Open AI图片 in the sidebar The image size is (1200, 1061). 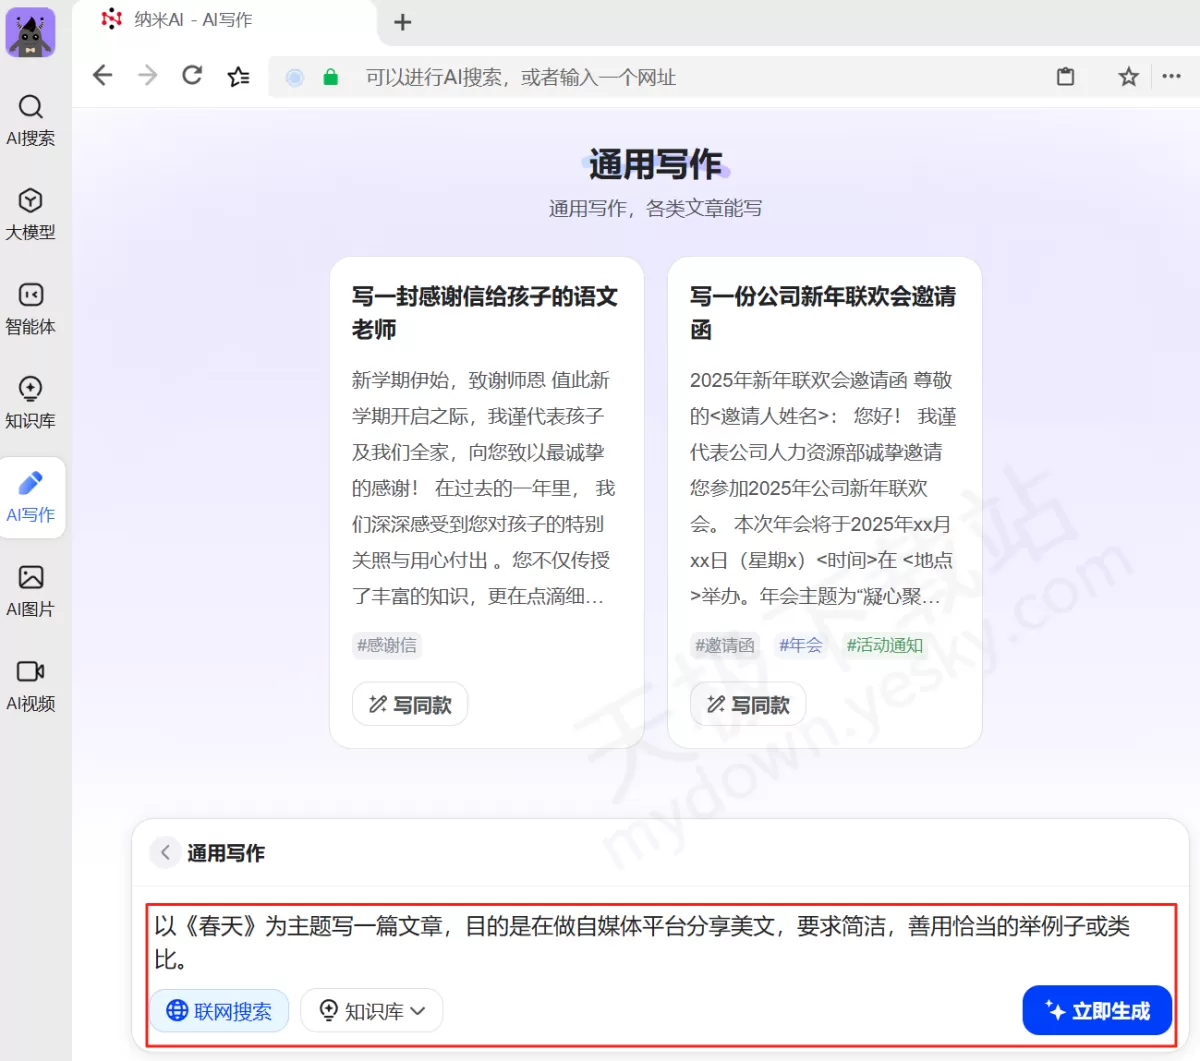coord(31,591)
